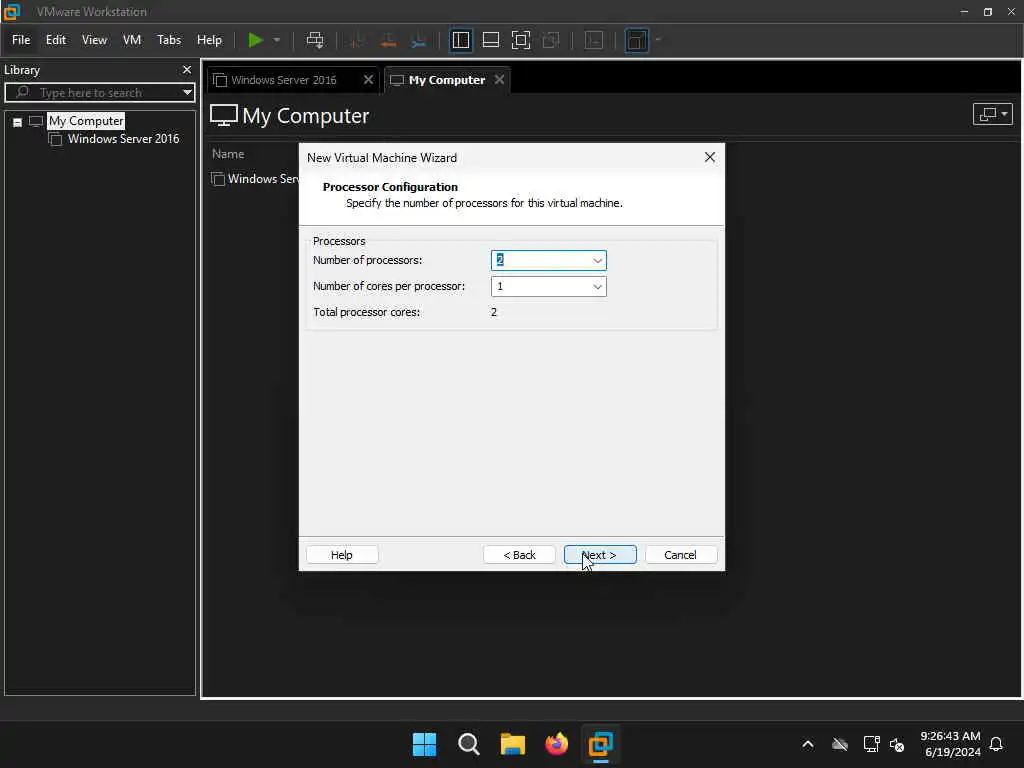This screenshot has width=1024, height=768.
Task: Collapse the My Computer tree node
Action: tap(18, 122)
